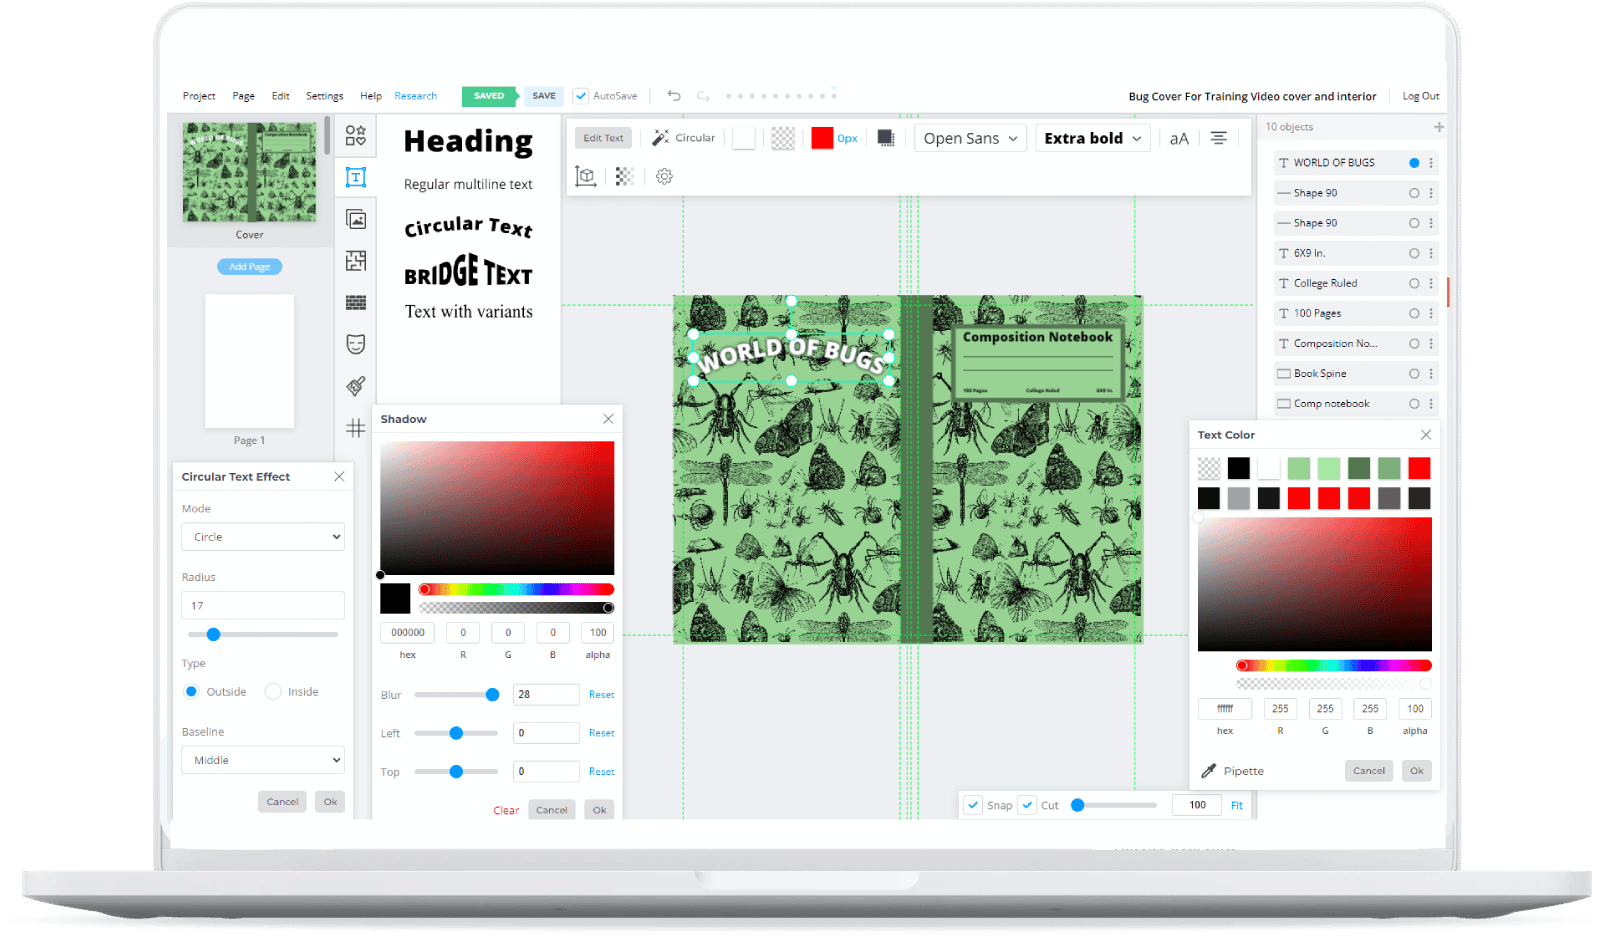Open the Open Sans font dropdown

point(970,138)
